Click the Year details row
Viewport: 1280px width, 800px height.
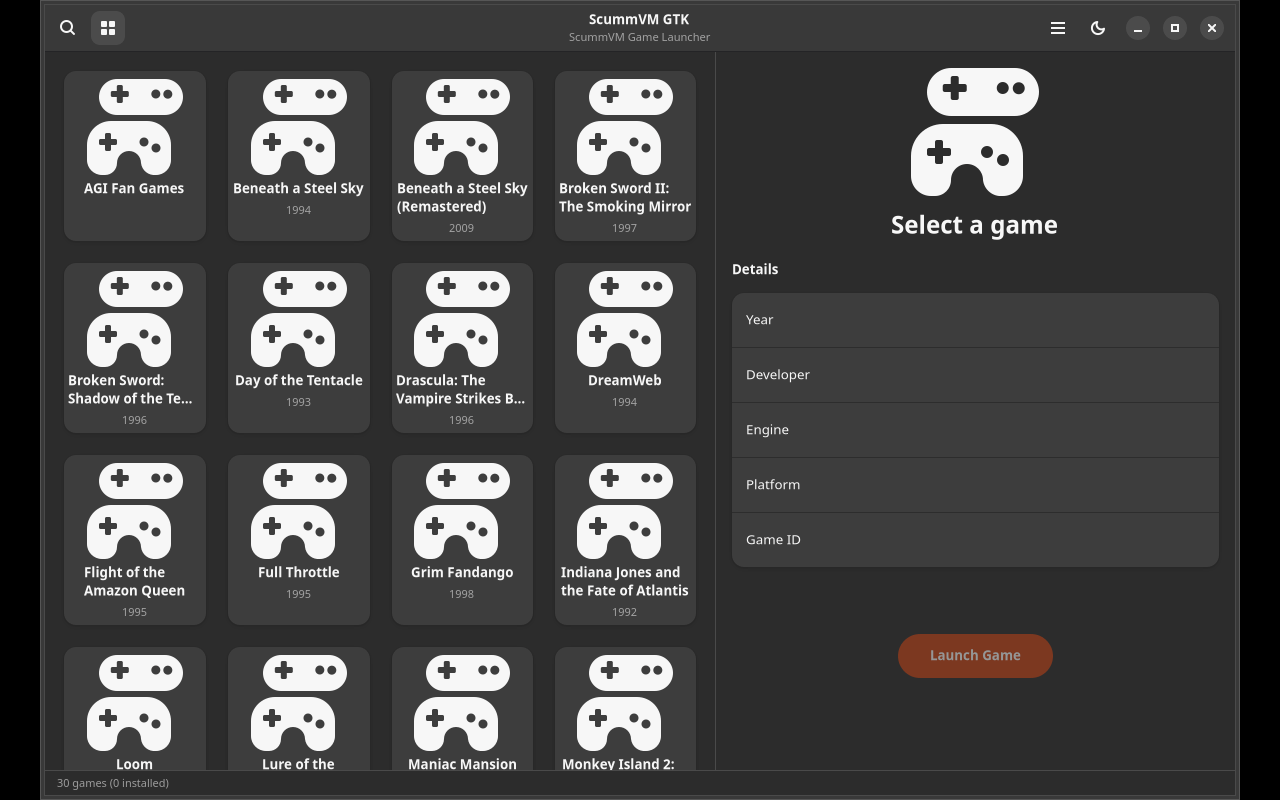975,320
